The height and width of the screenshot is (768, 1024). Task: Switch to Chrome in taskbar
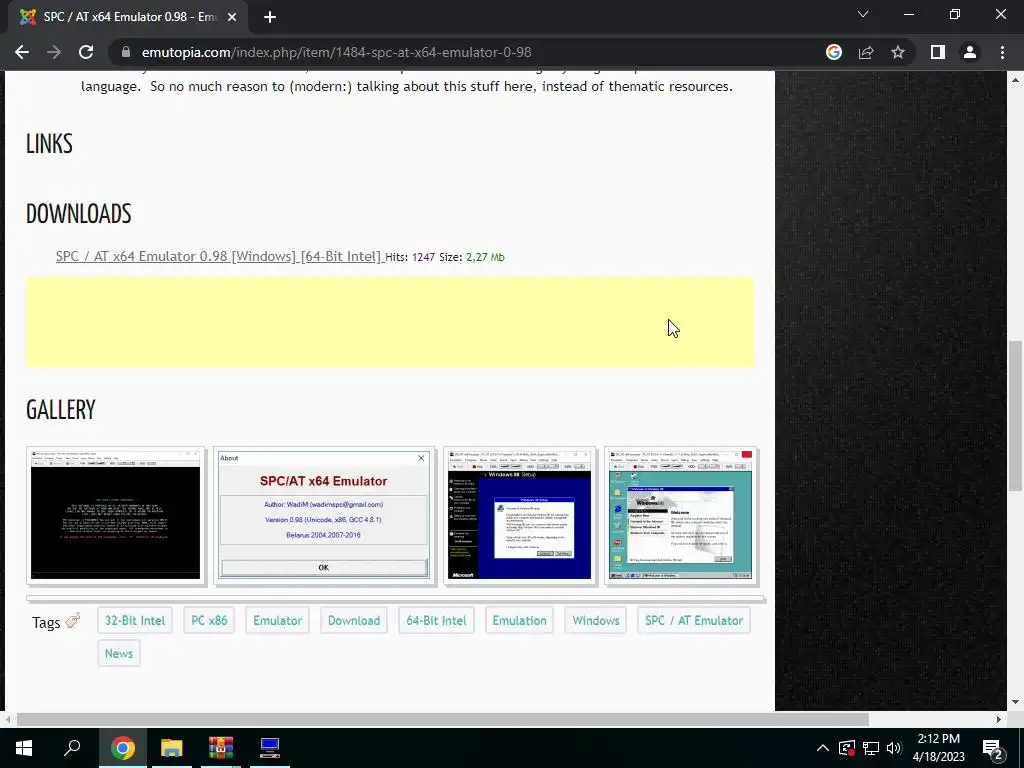point(122,748)
